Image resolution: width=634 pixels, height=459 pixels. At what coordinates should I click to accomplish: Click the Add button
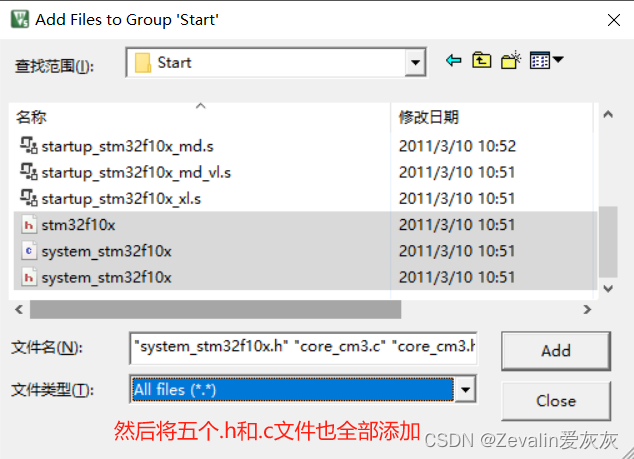556,351
